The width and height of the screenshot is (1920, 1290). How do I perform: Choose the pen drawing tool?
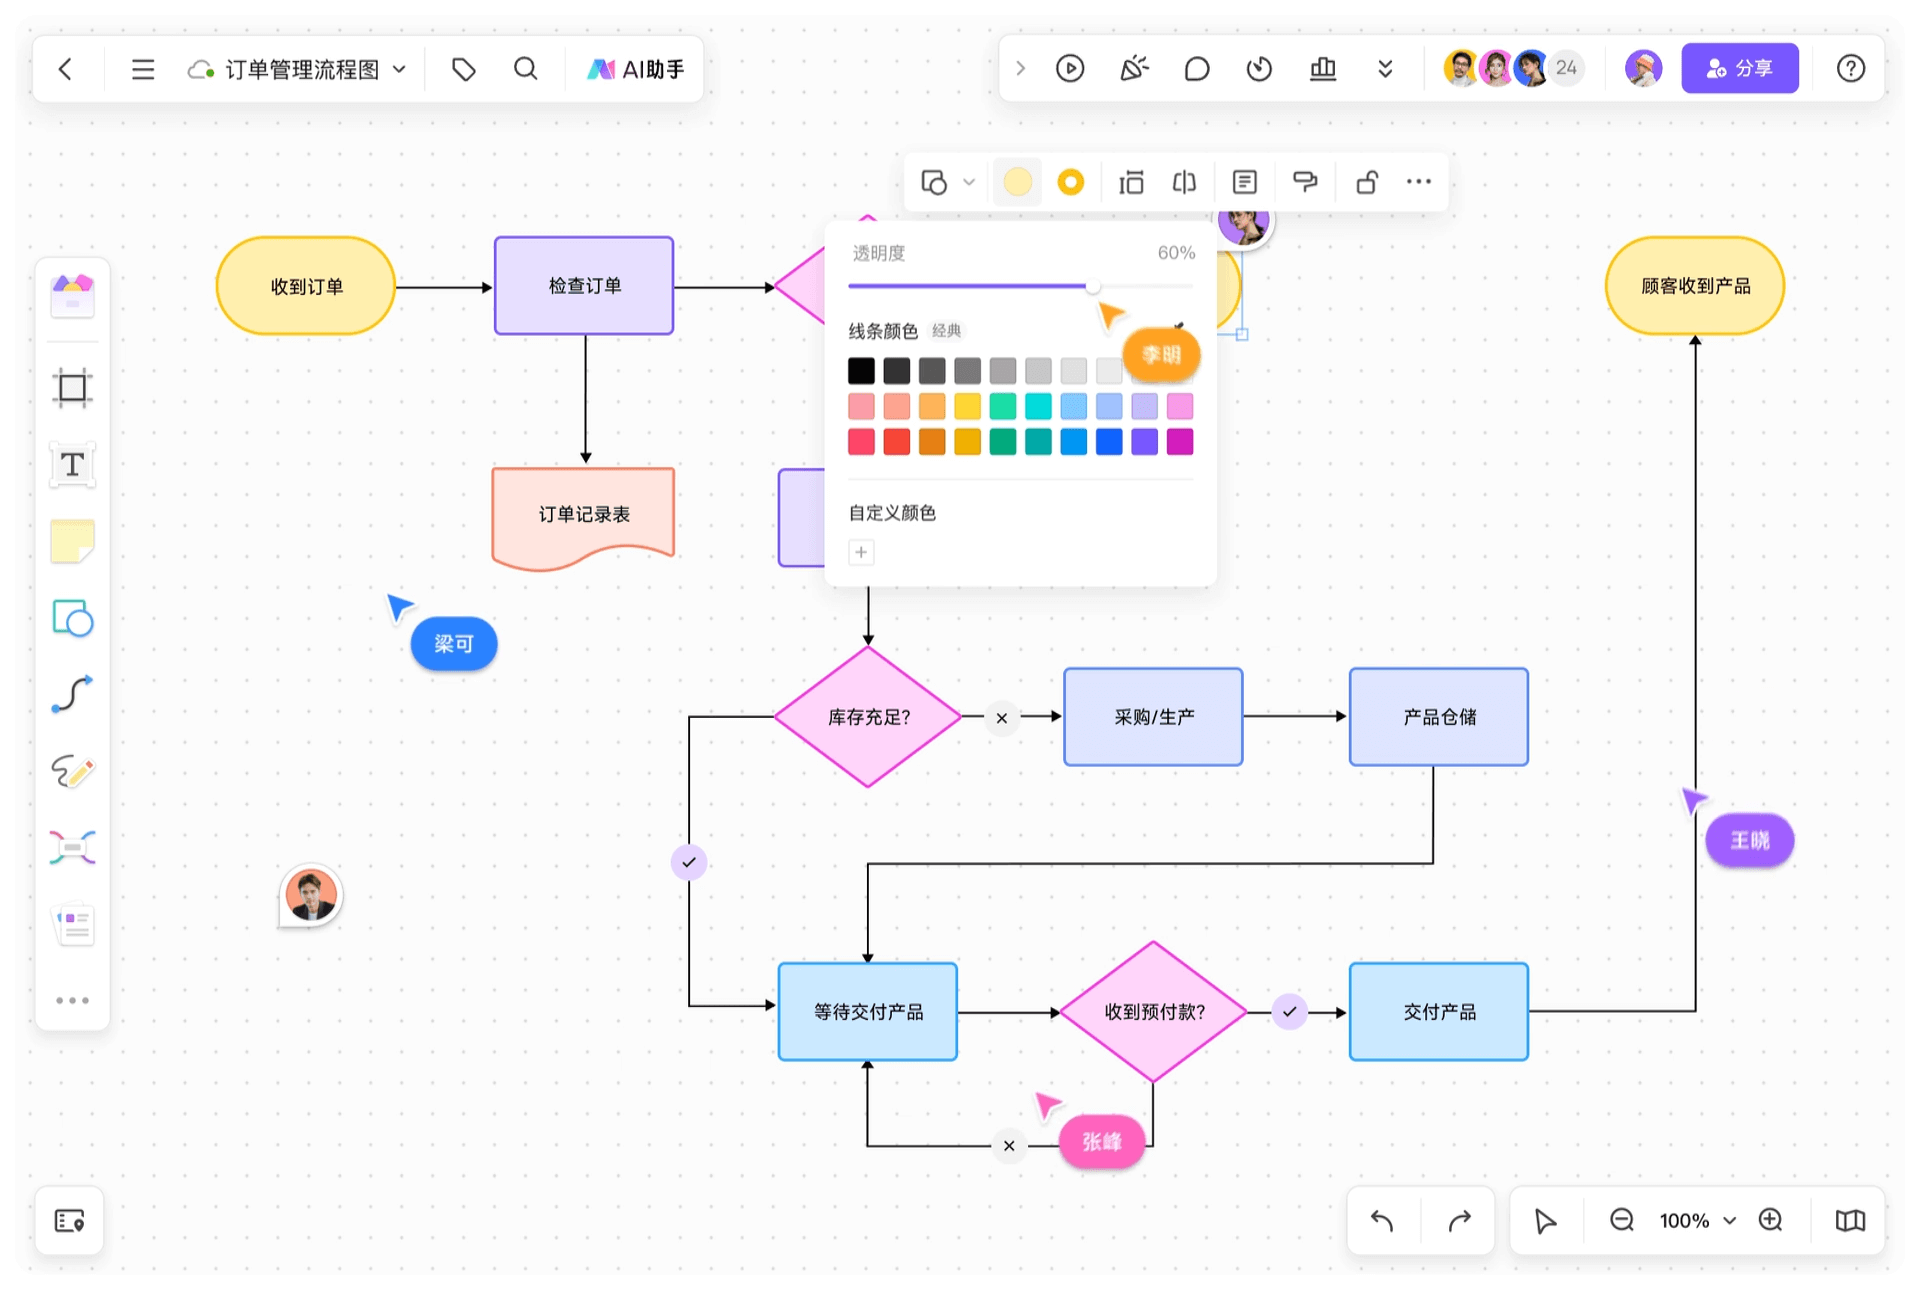click(72, 771)
